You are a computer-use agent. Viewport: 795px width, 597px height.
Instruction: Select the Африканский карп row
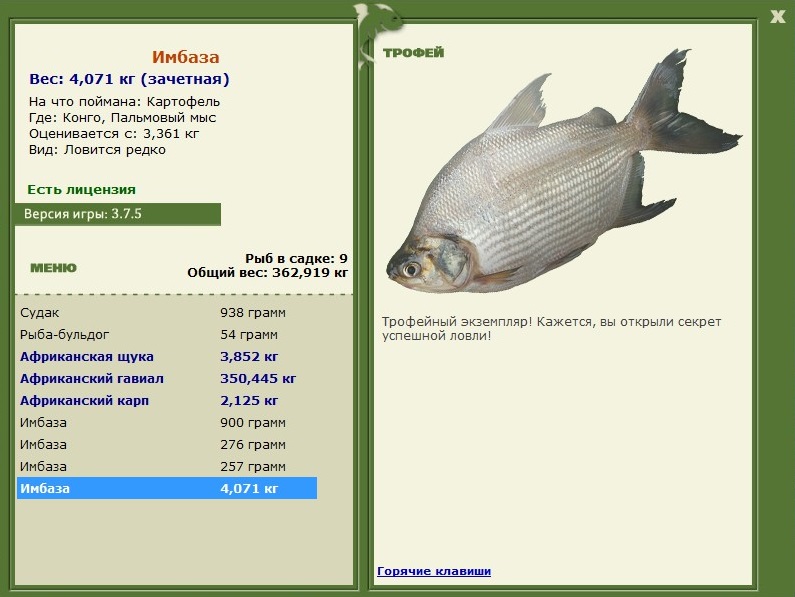pyautogui.click(x=167, y=400)
